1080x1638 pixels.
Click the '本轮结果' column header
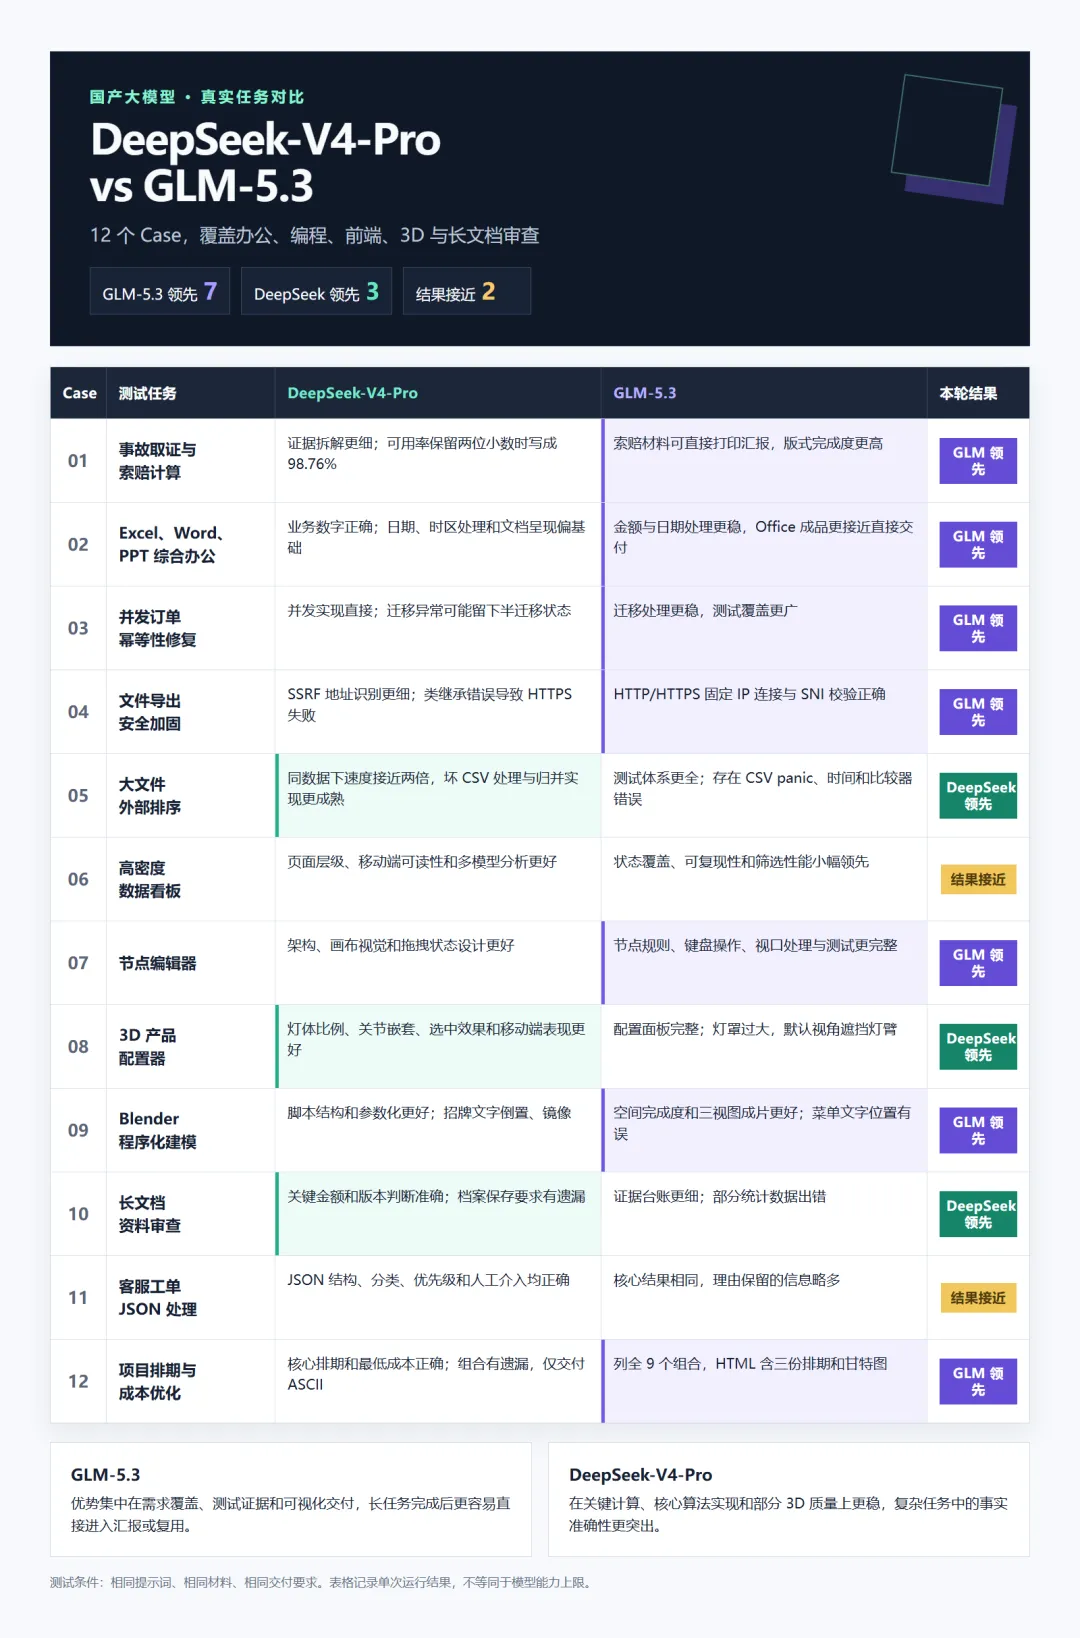(967, 393)
